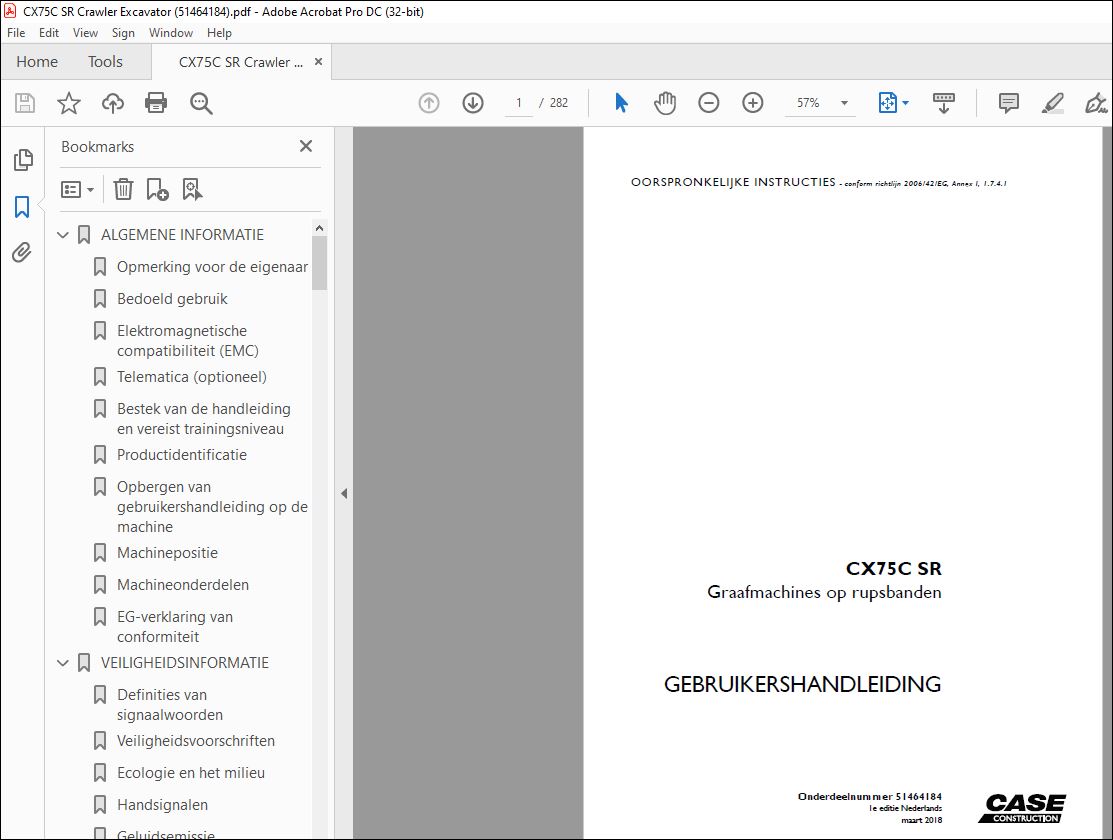1113x840 pixels.
Task: Select the CX75C SR Crawler document tab
Action: coord(241,62)
